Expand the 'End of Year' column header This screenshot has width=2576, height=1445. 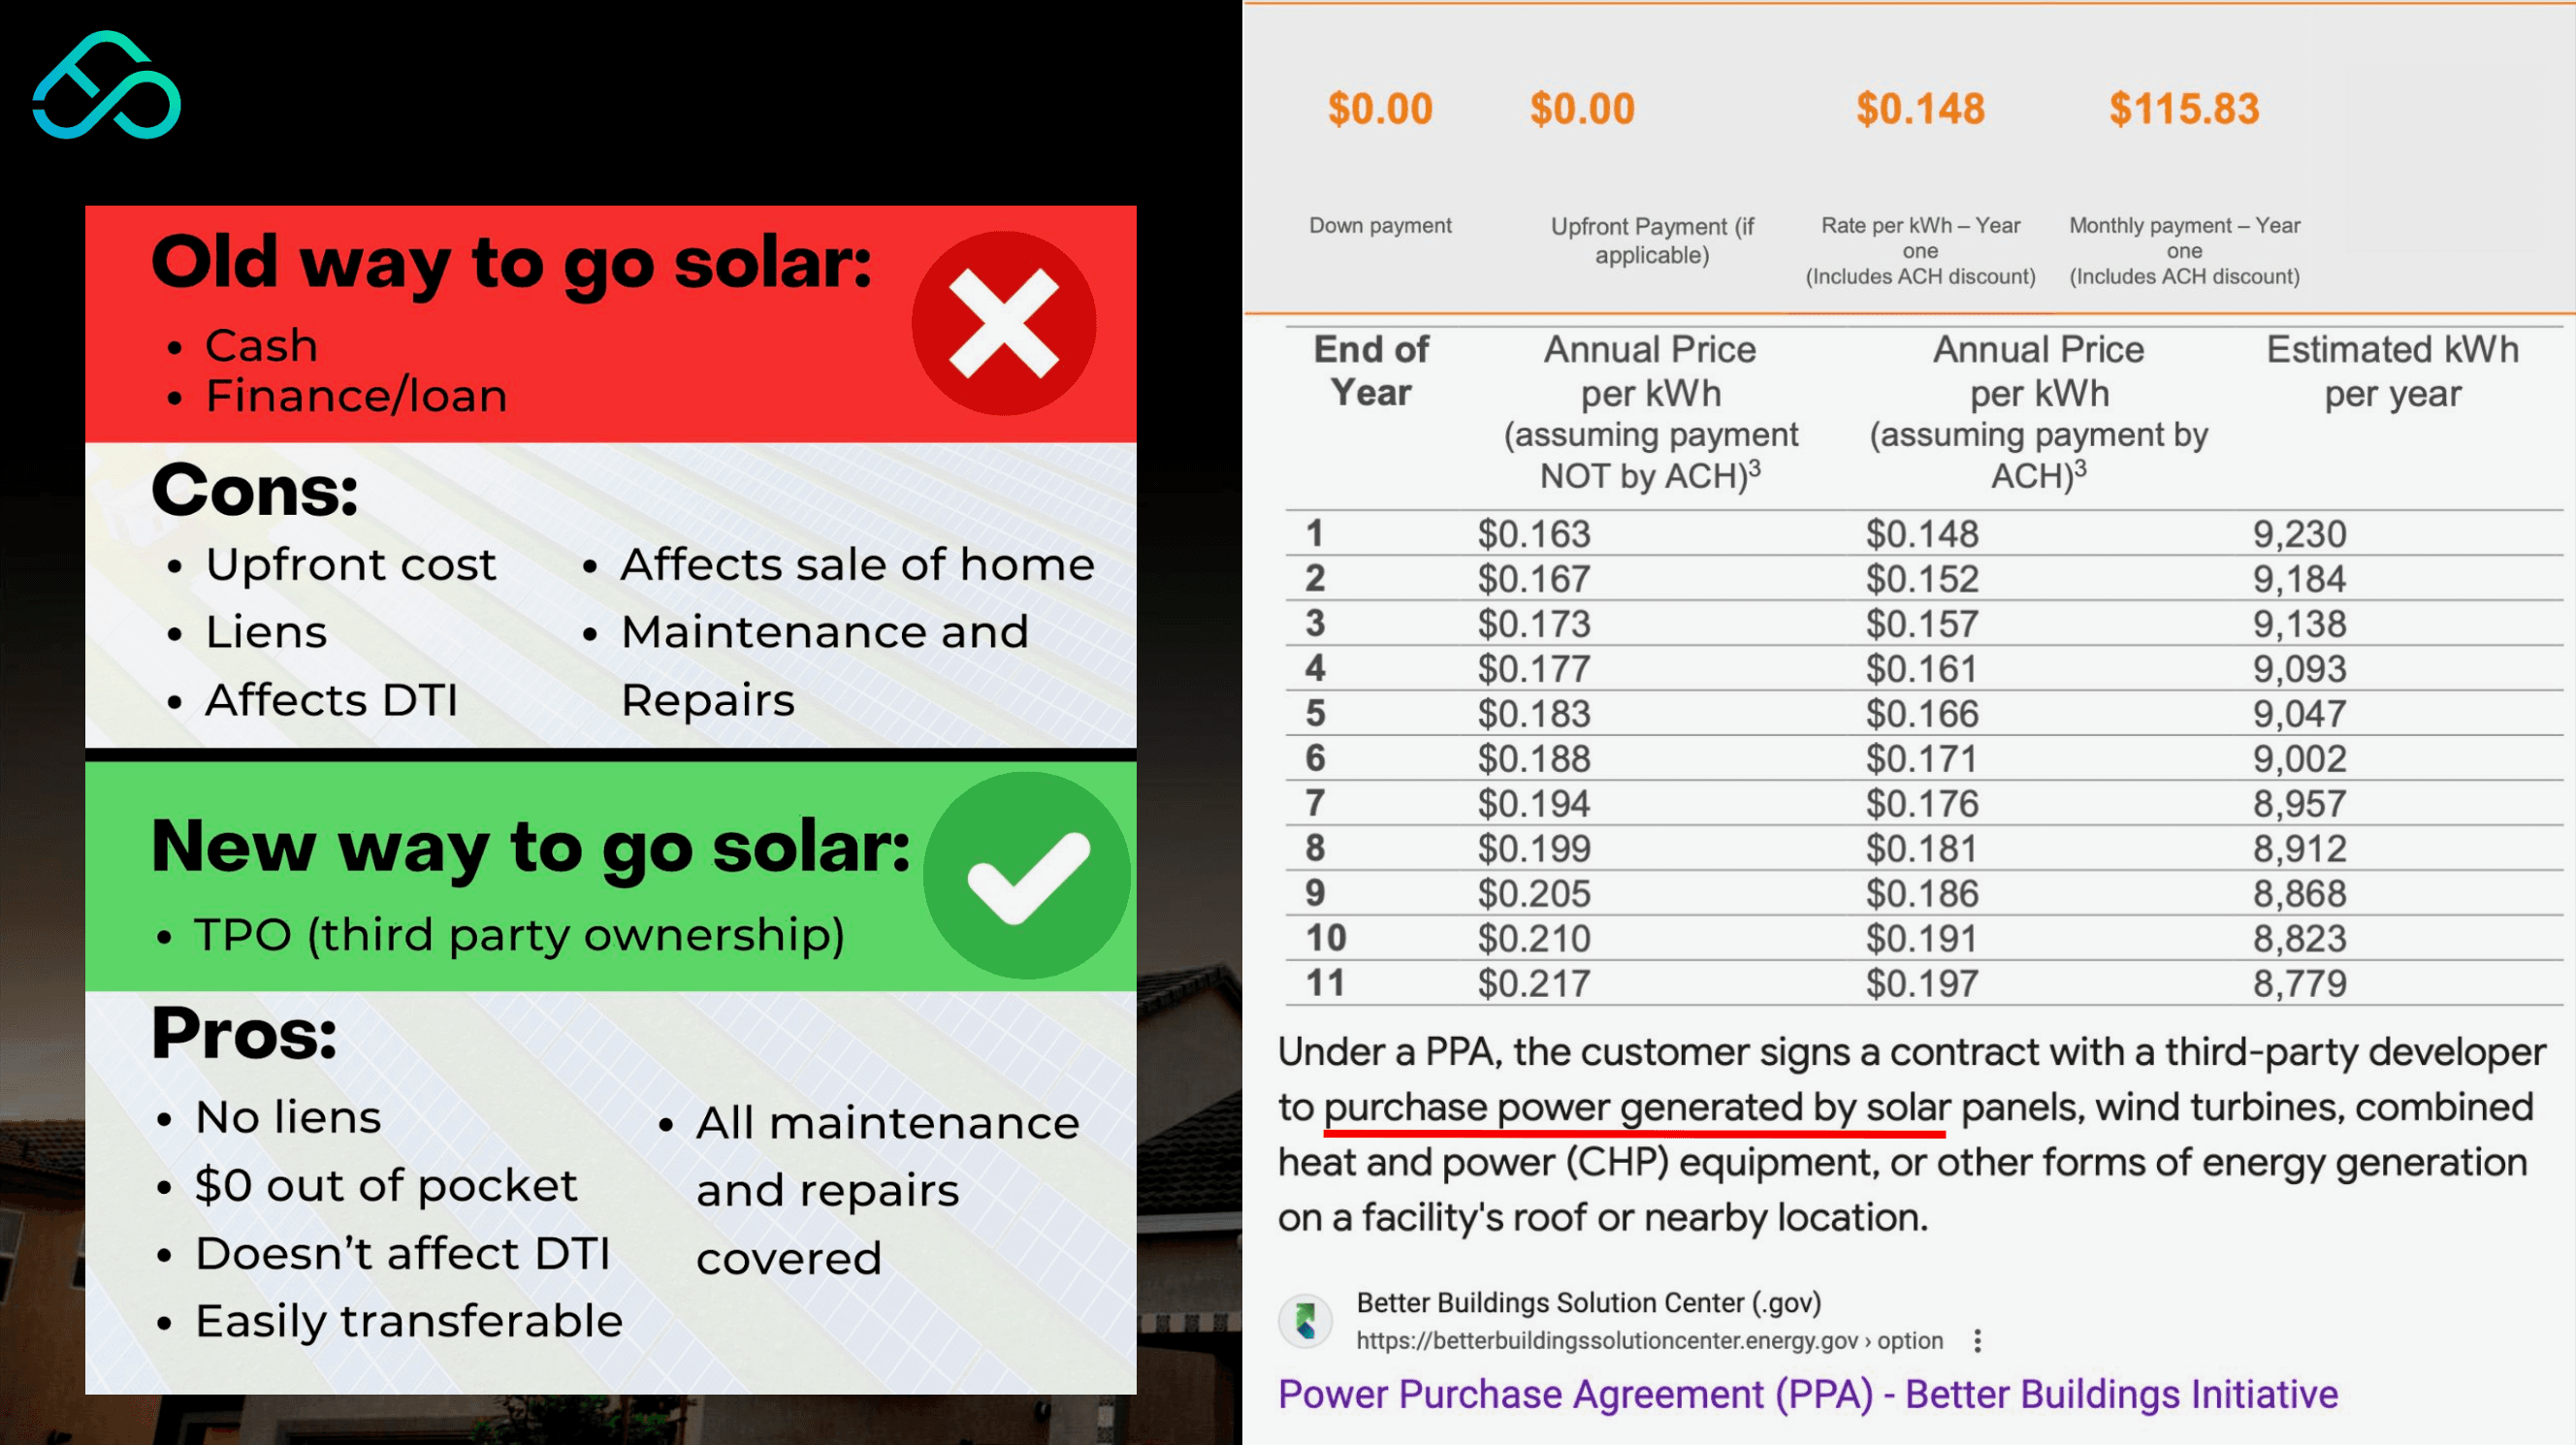[x=1373, y=370]
